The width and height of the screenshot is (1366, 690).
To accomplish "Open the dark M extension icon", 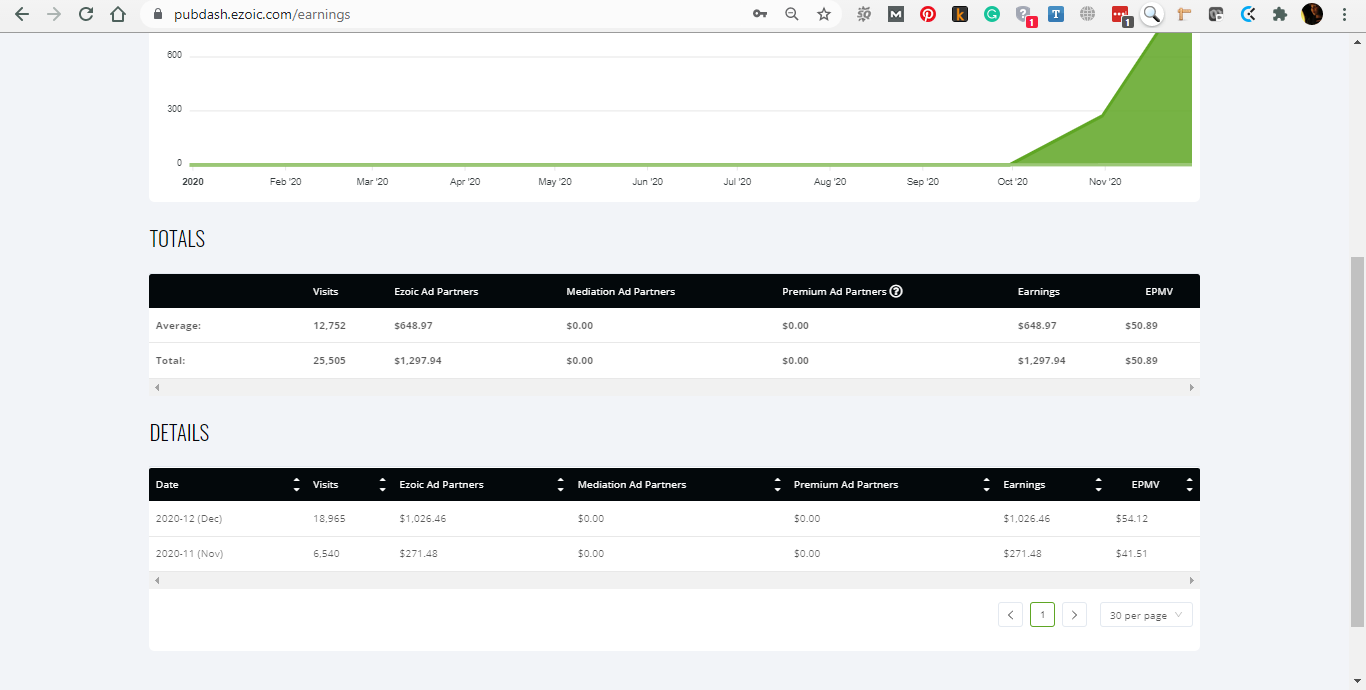I will pos(896,15).
